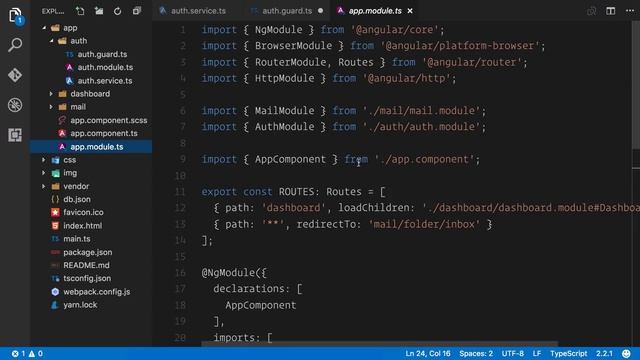Image resolution: width=640 pixels, height=360 pixels.
Task: Click the horizontal editor scrollbar
Action: pyautogui.click(x=380, y=344)
